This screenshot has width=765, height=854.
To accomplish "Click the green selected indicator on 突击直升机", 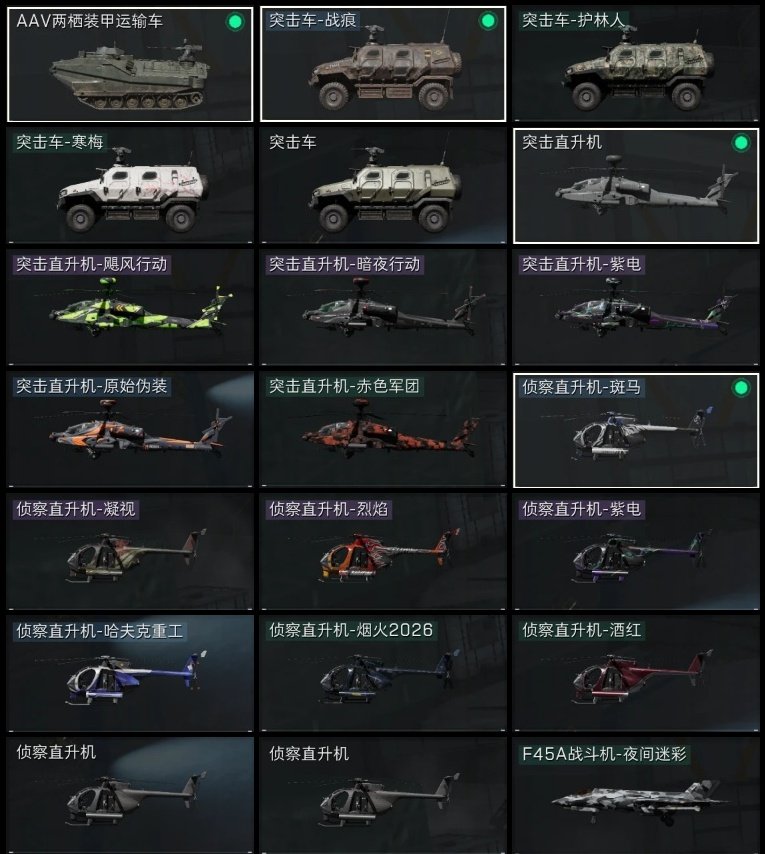I will pyautogui.click(x=740, y=143).
